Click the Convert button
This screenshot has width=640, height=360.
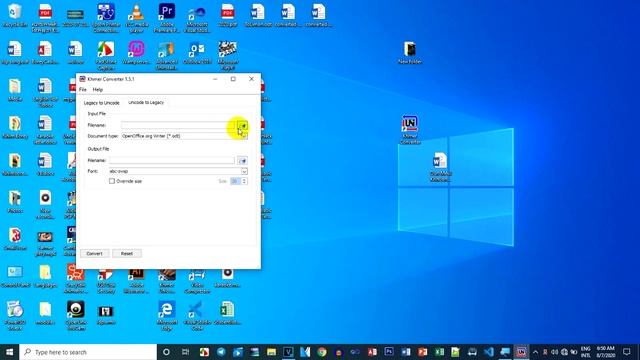pos(94,253)
